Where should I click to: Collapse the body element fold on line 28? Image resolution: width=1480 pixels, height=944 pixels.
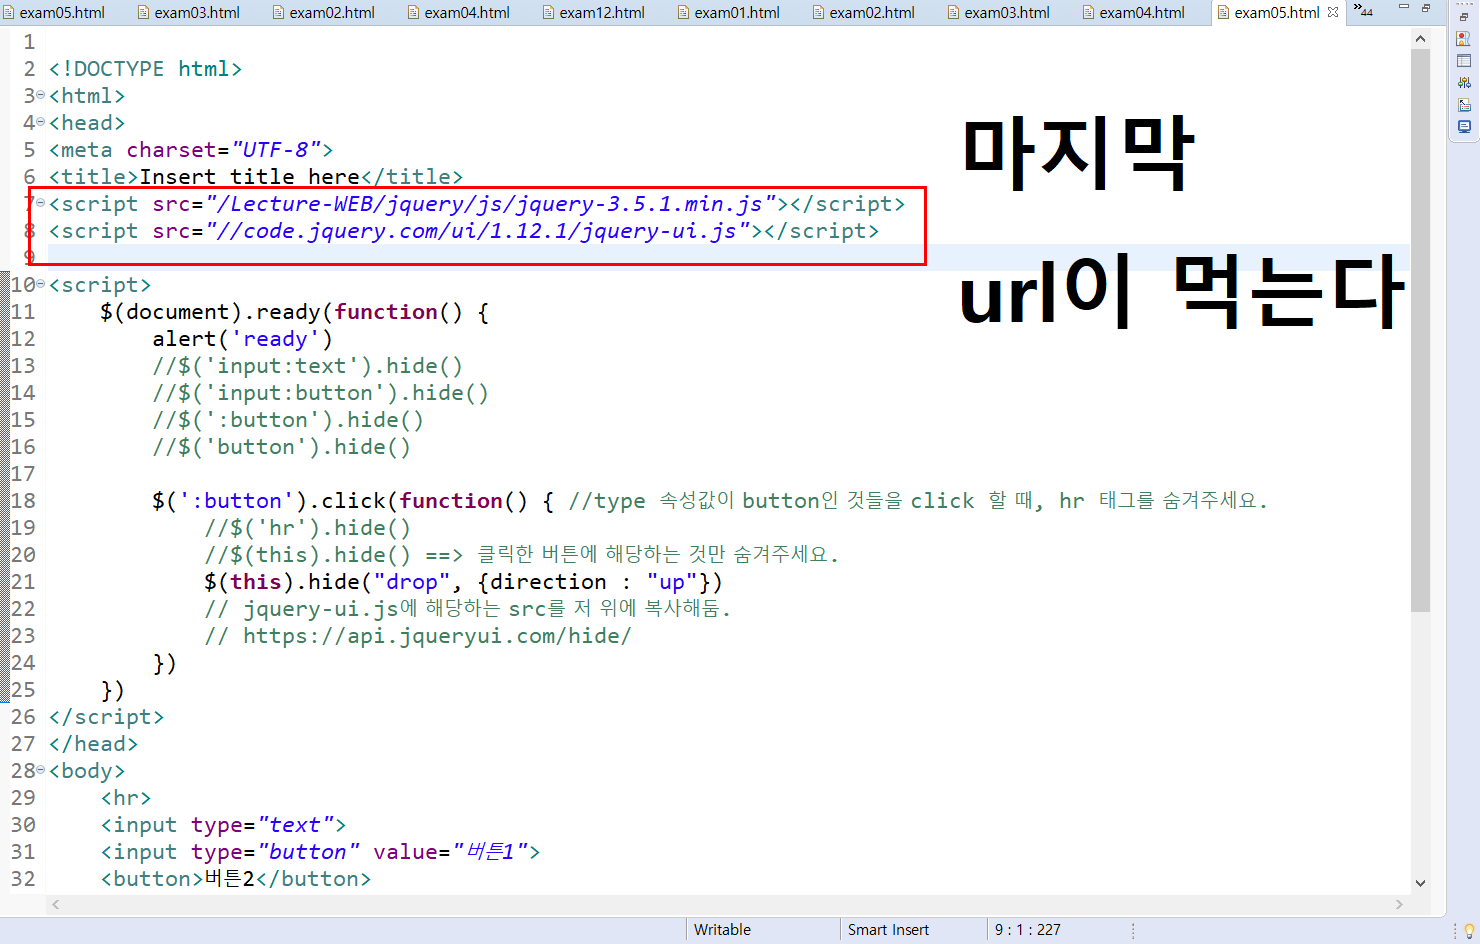[x=41, y=770]
